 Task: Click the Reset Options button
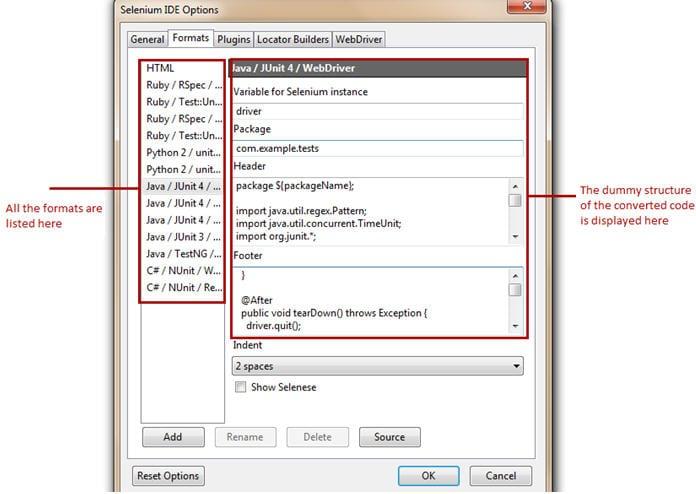pos(168,476)
